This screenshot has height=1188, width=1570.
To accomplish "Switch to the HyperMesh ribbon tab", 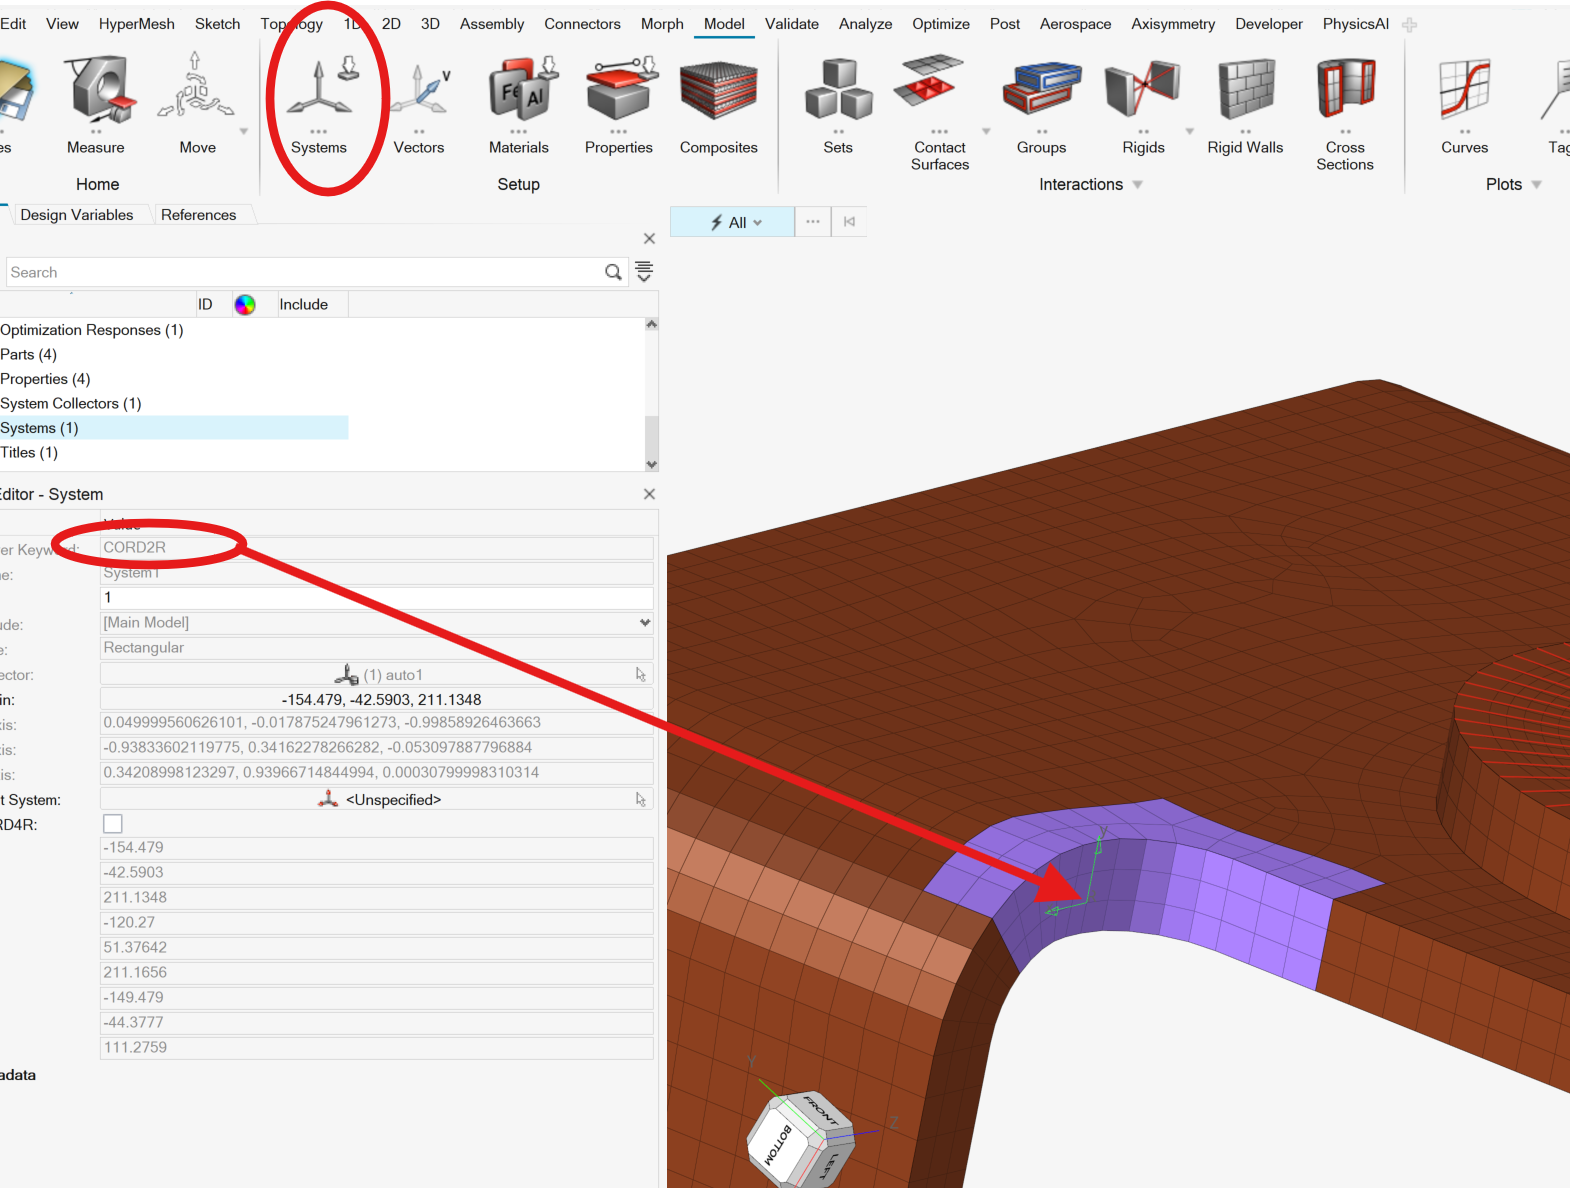I will pos(137,24).
